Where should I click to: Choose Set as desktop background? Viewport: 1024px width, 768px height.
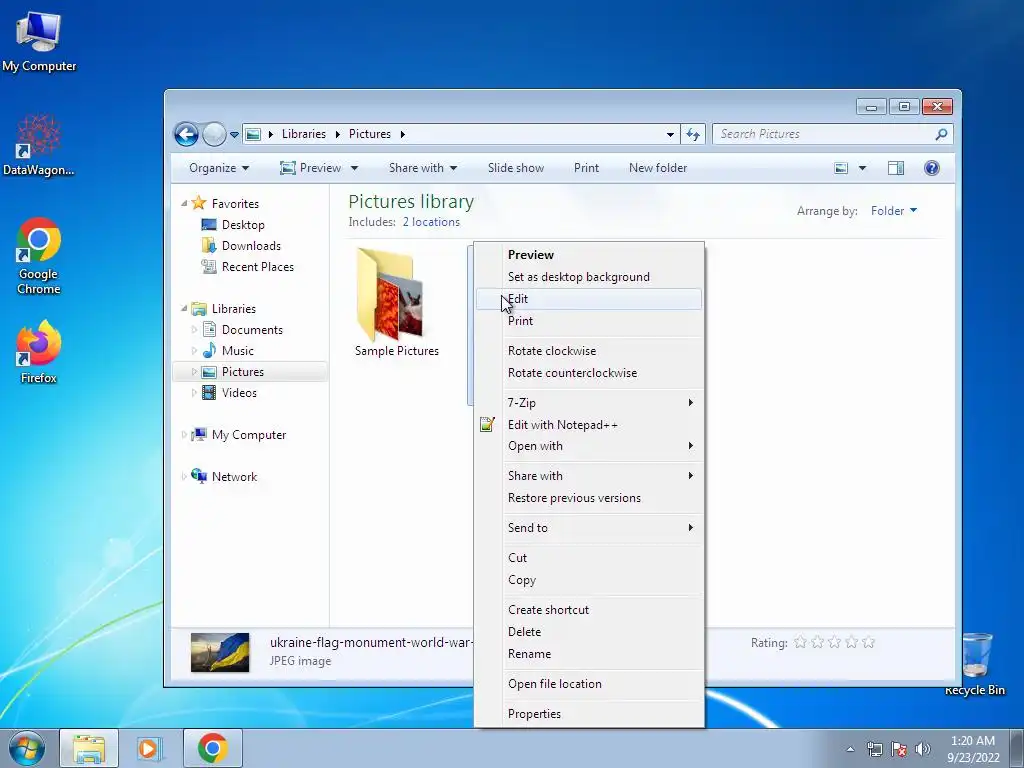click(x=589, y=277)
